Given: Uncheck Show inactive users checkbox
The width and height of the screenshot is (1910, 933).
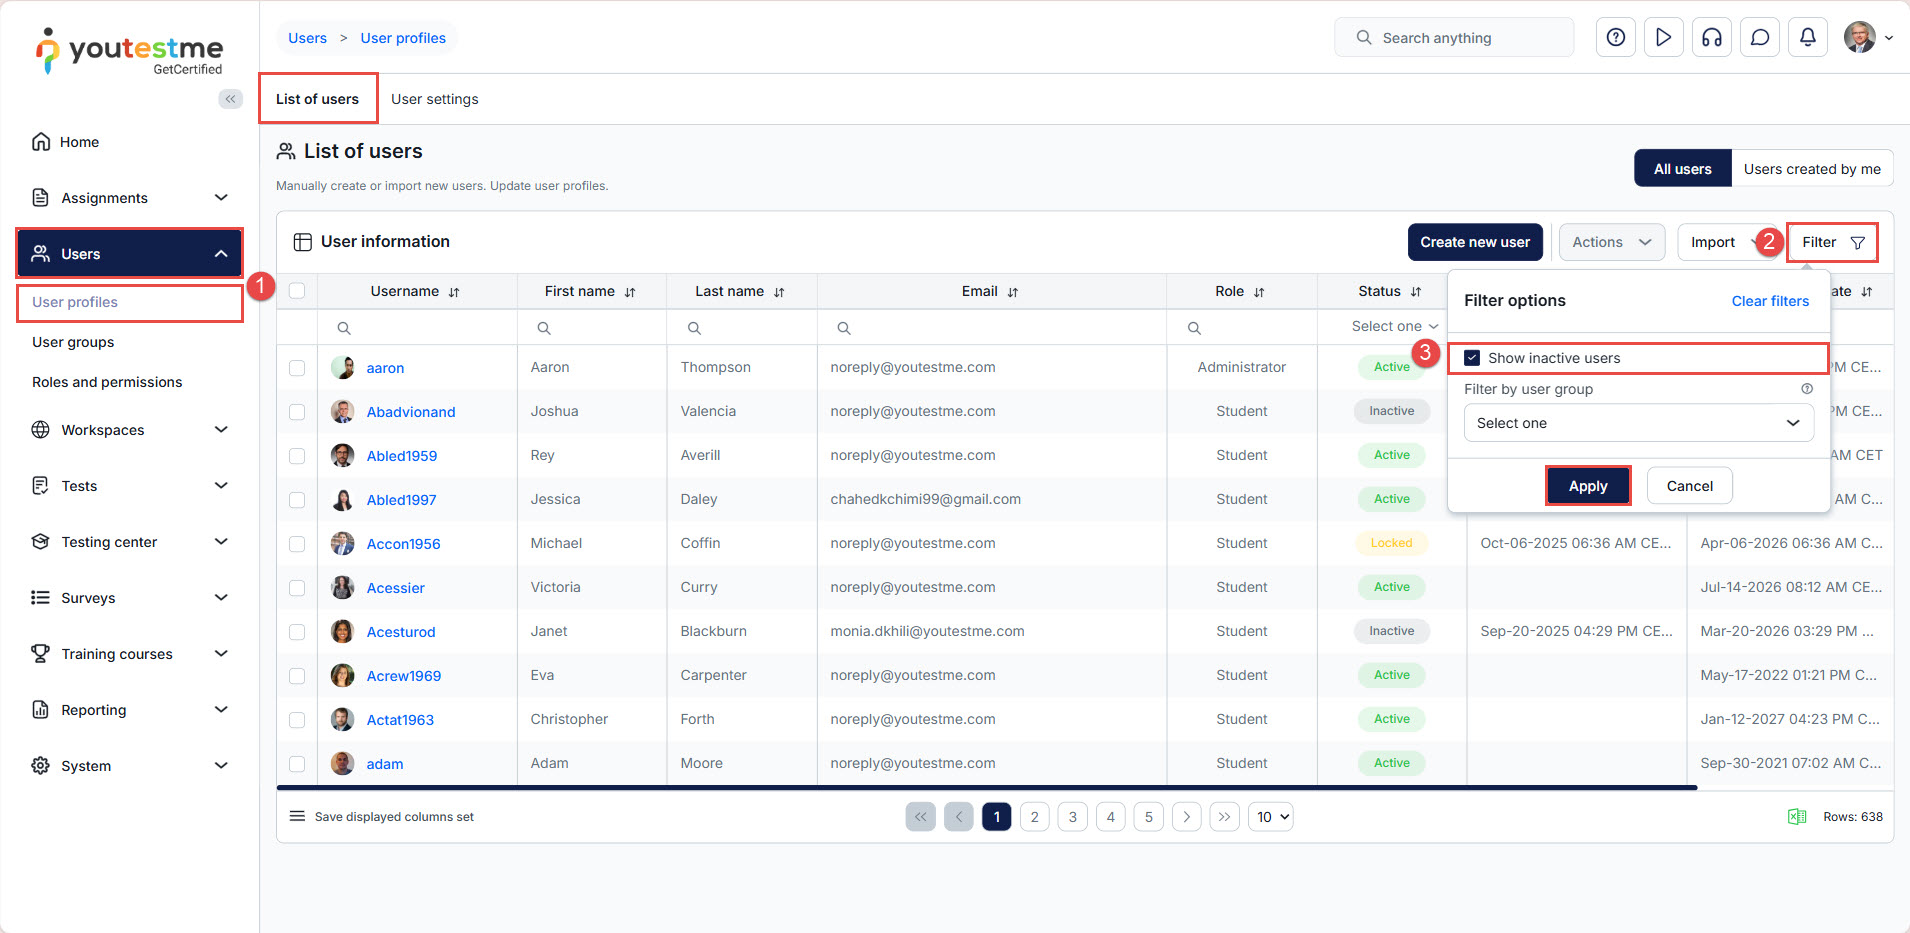Looking at the screenshot, I should click(x=1472, y=358).
